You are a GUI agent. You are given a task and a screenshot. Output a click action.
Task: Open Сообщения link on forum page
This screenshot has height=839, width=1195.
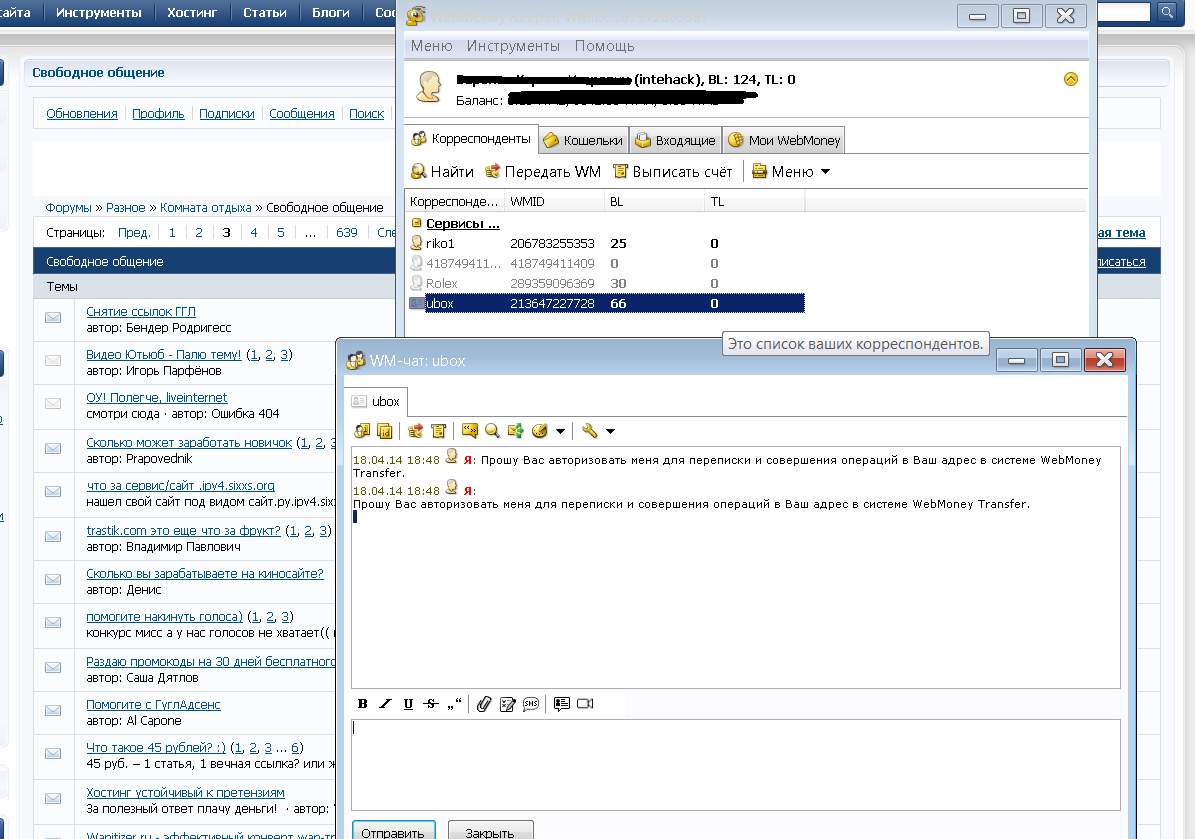[x=302, y=114]
